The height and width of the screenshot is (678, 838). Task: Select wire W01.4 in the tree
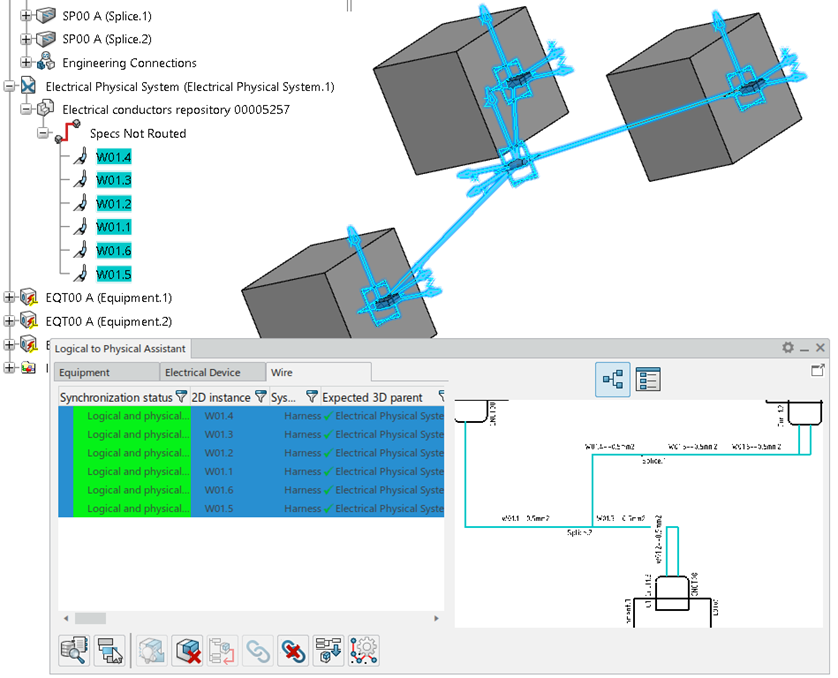tap(113, 157)
